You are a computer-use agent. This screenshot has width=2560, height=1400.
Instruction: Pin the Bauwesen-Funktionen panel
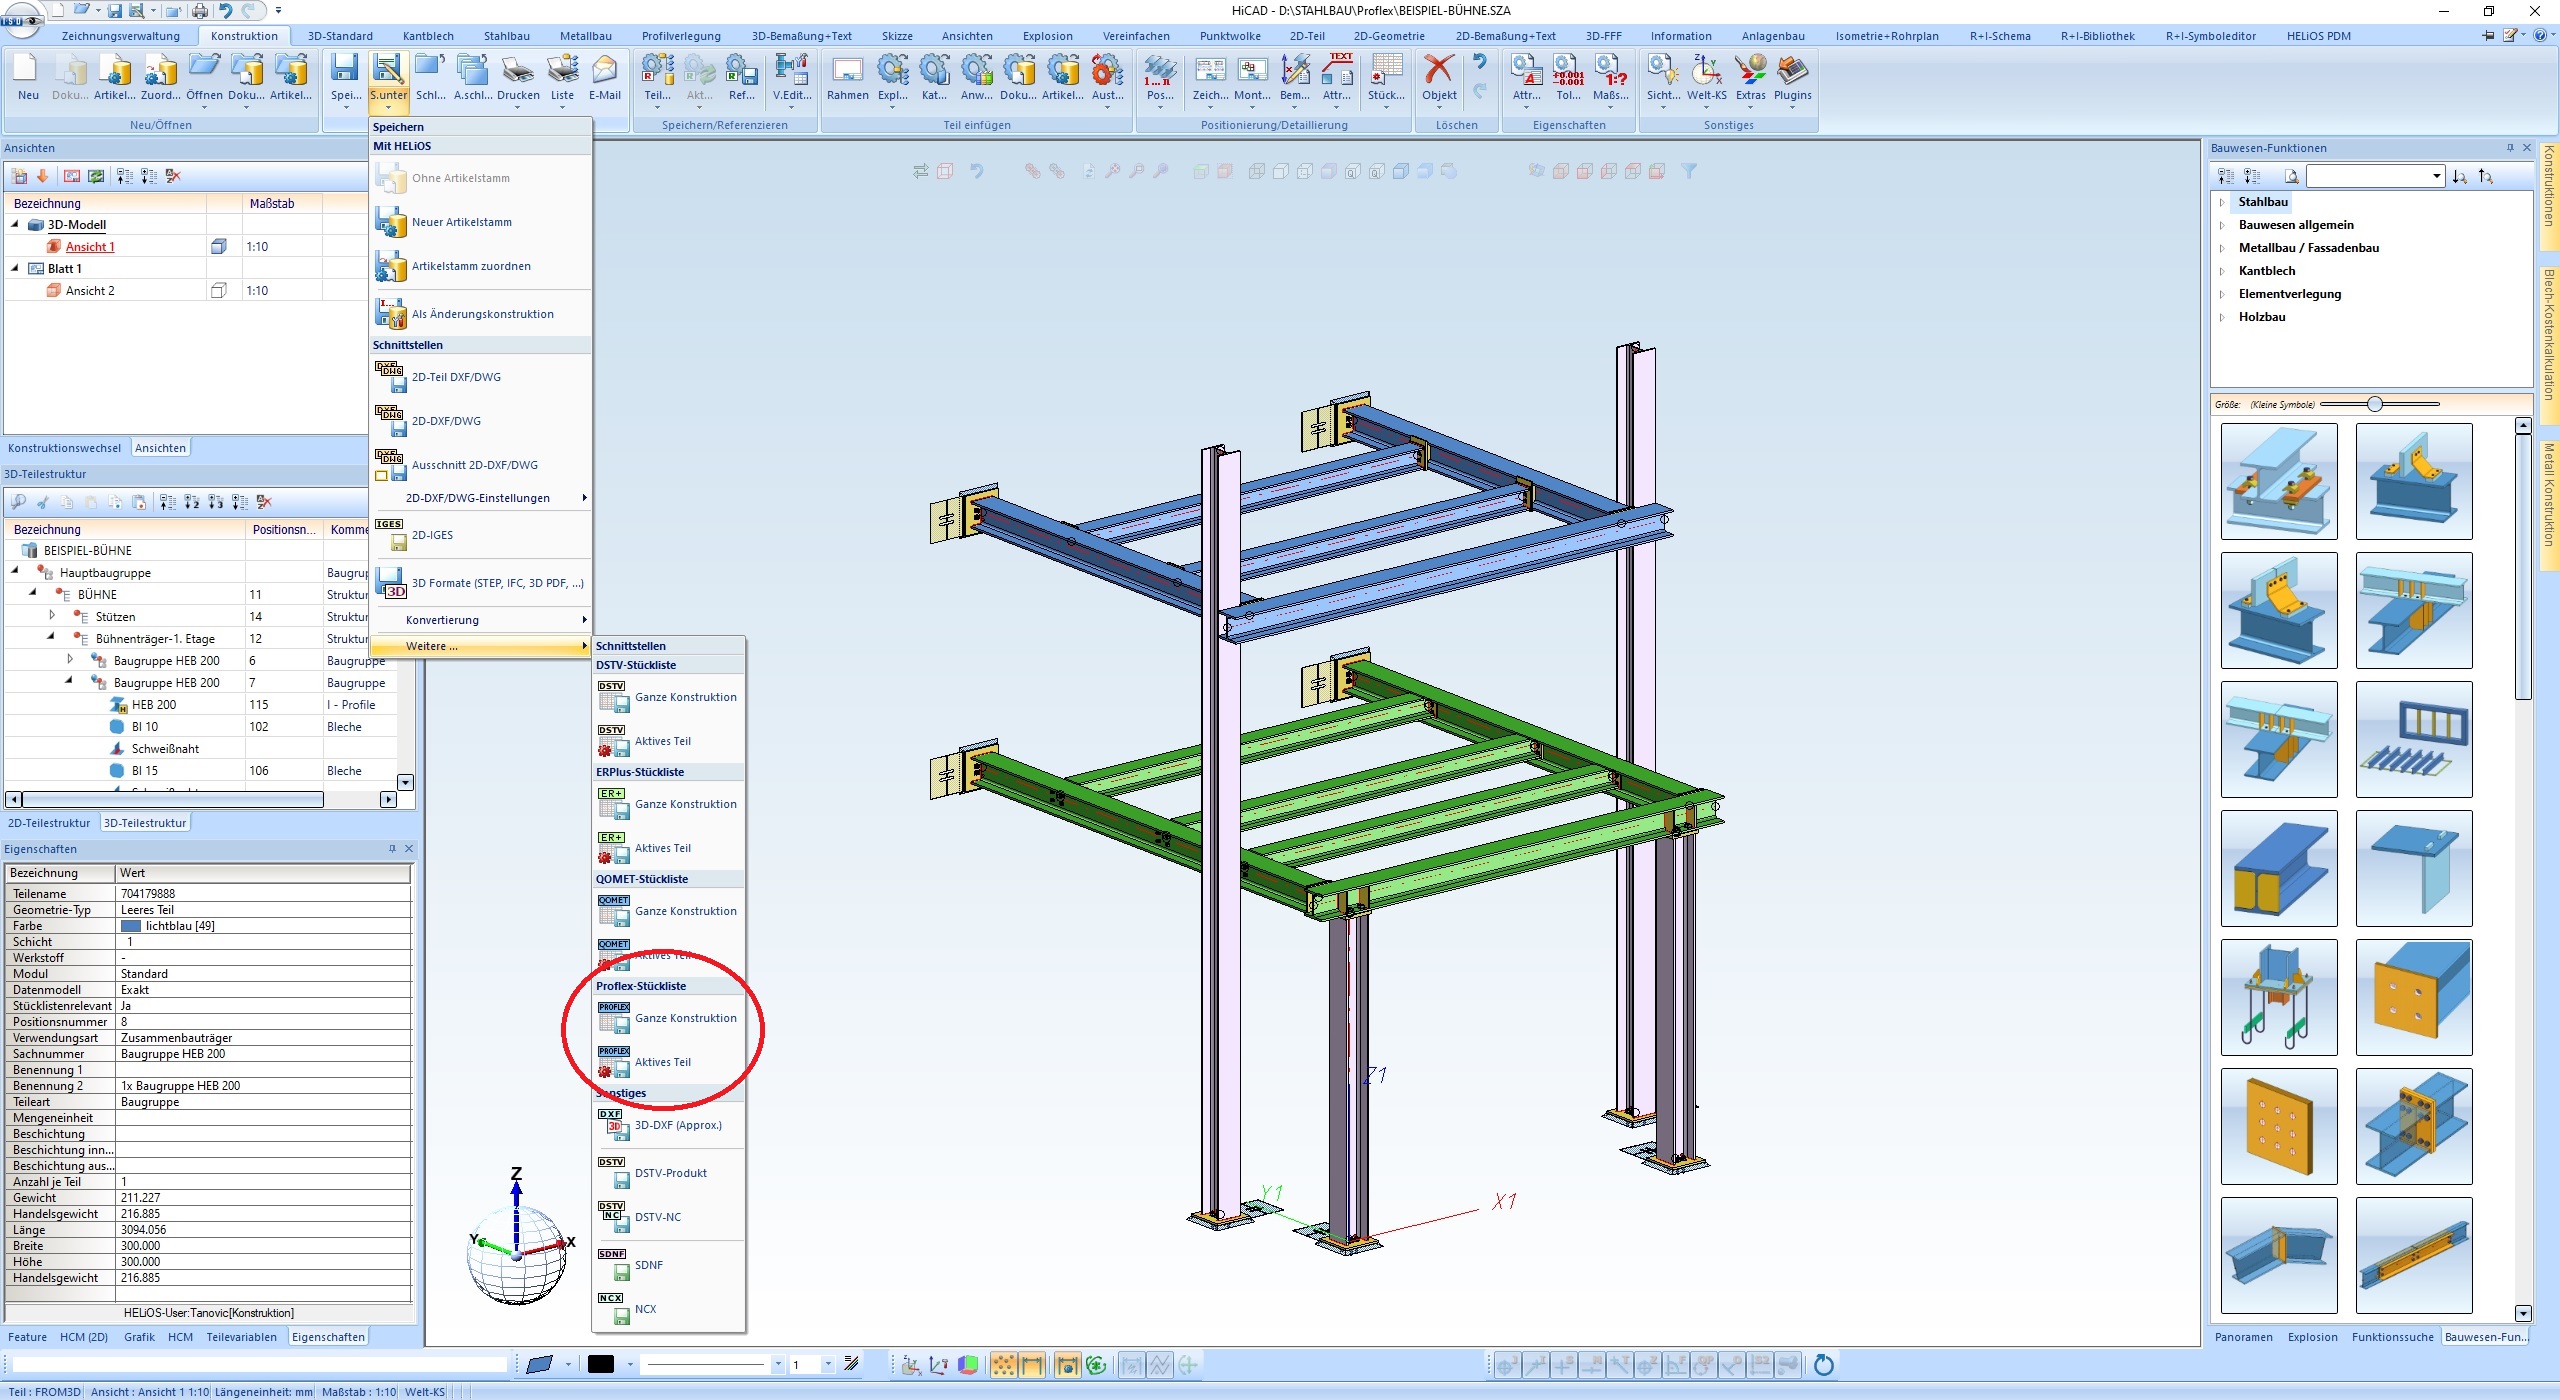point(2510,148)
